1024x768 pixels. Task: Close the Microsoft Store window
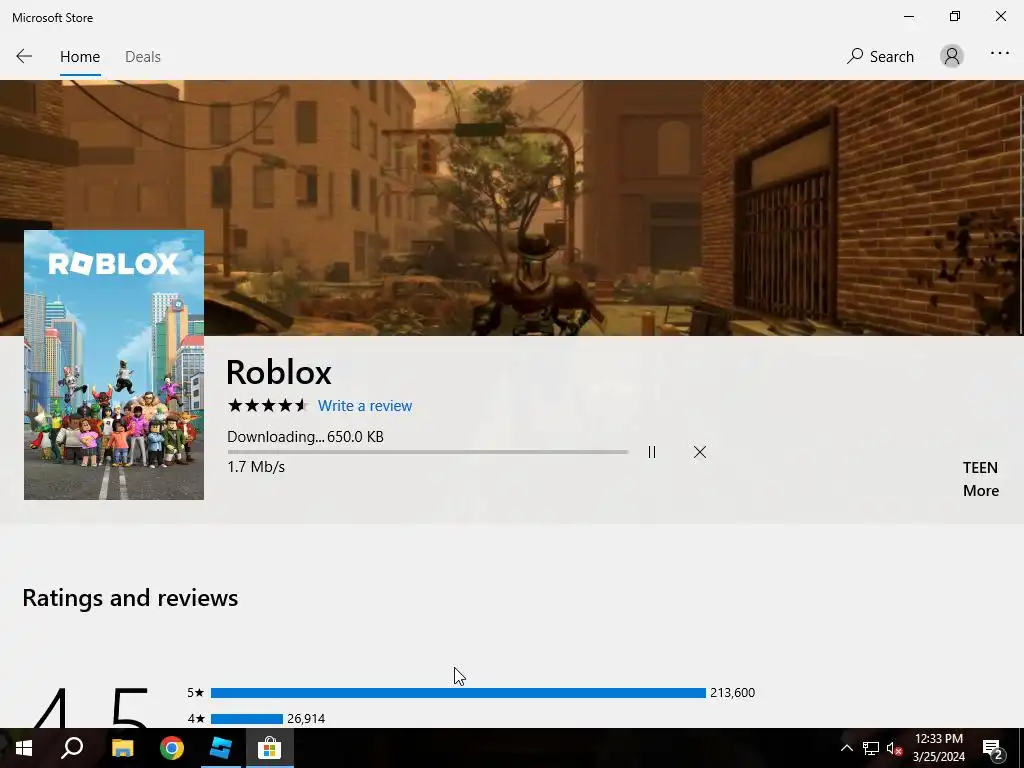pyautogui.click(x=1000, y=16)
